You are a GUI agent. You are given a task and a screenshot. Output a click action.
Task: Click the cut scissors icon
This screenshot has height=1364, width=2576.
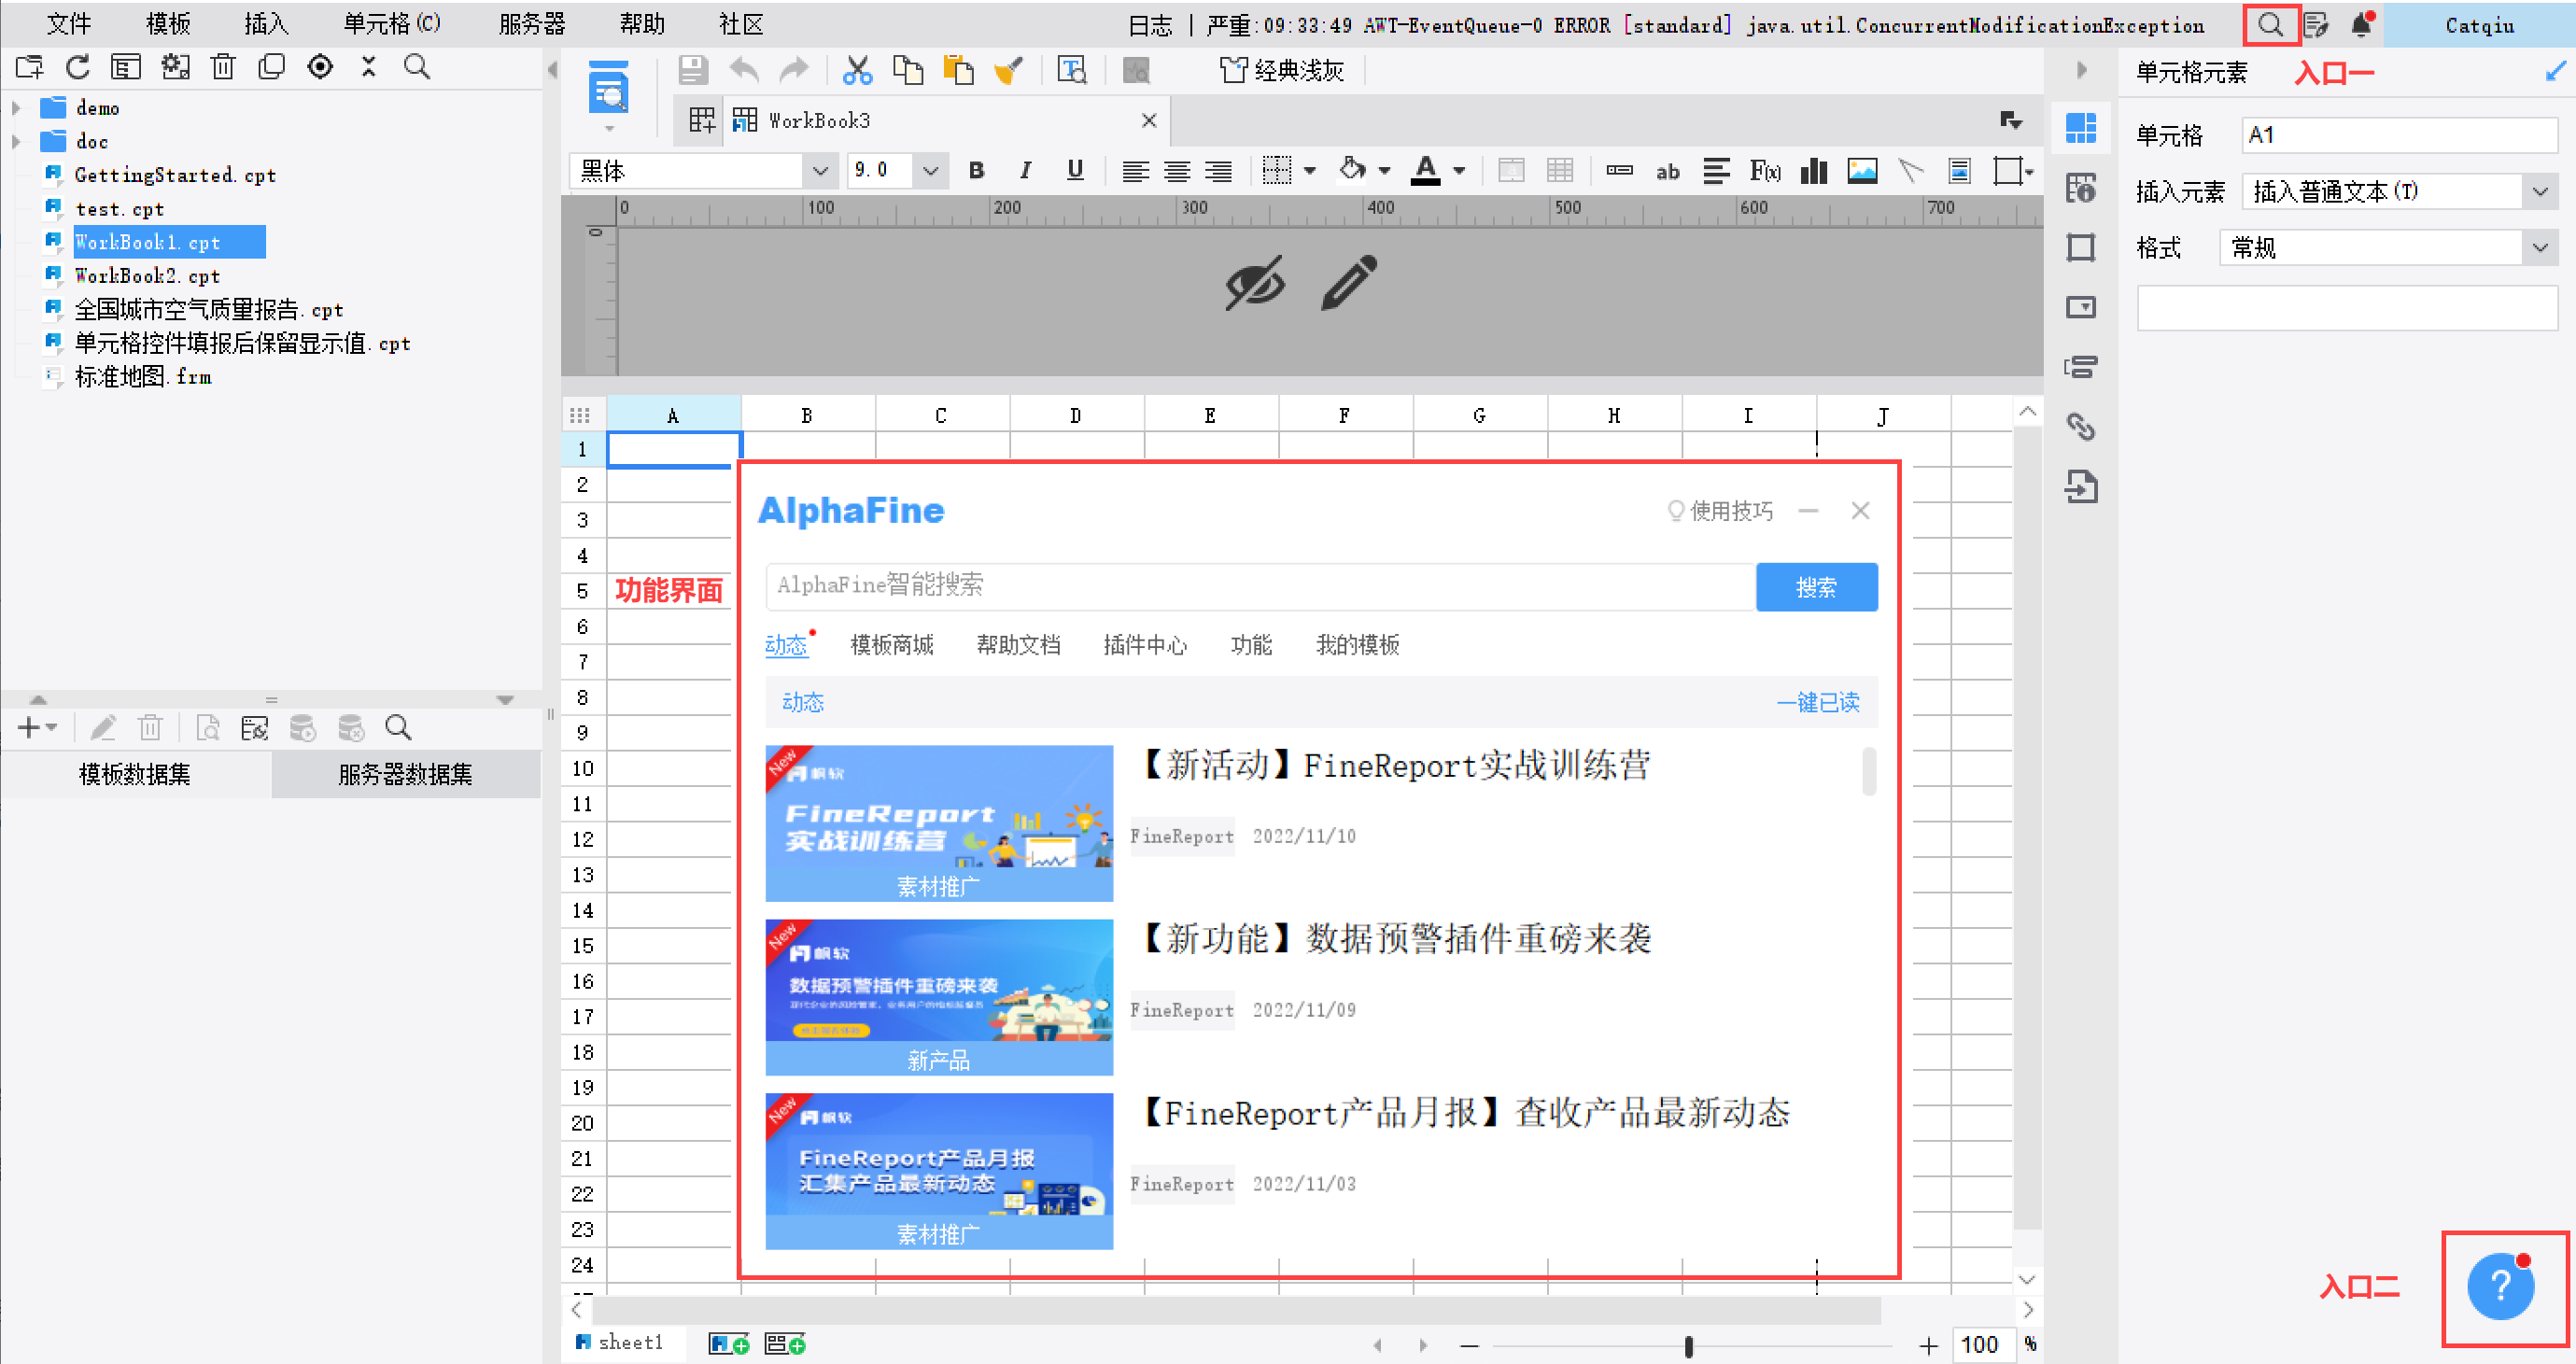click(x=857, y=70)
